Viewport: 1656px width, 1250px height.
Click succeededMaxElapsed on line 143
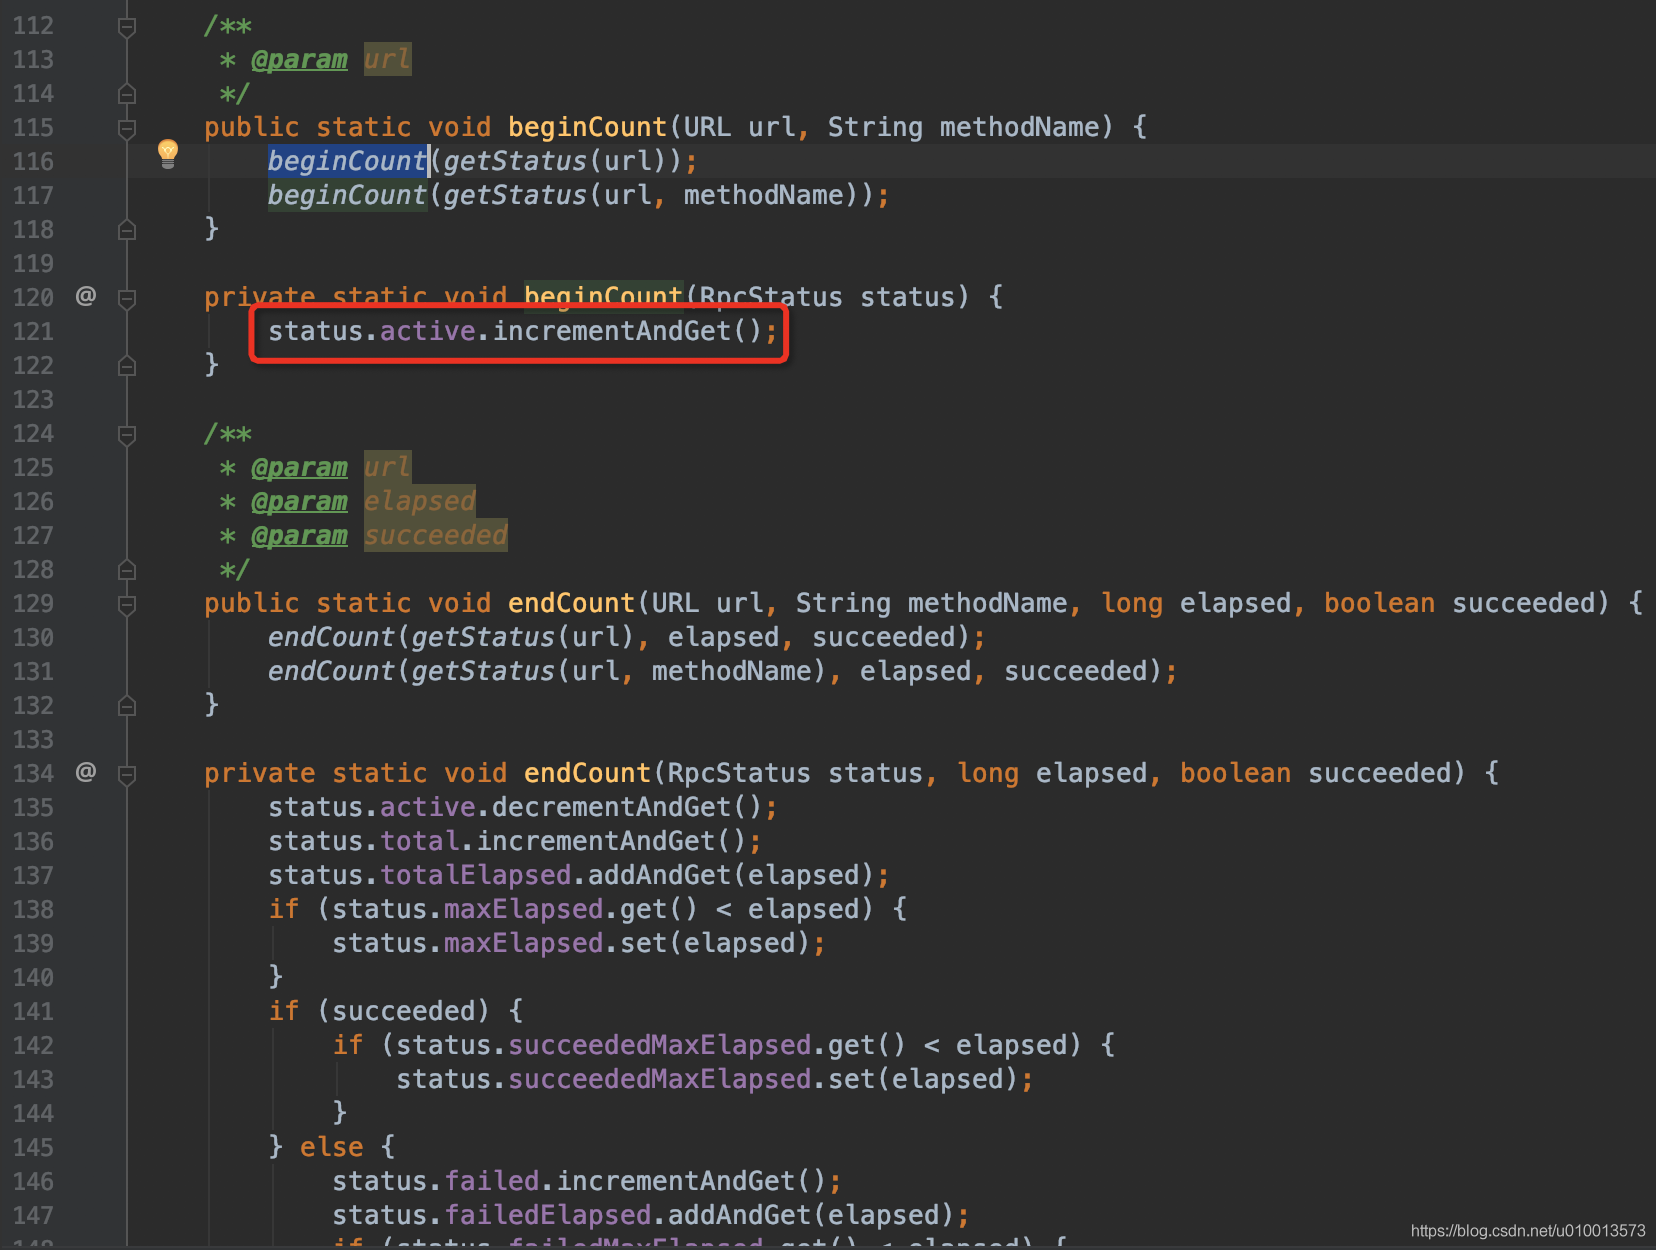coord(660,1079)
